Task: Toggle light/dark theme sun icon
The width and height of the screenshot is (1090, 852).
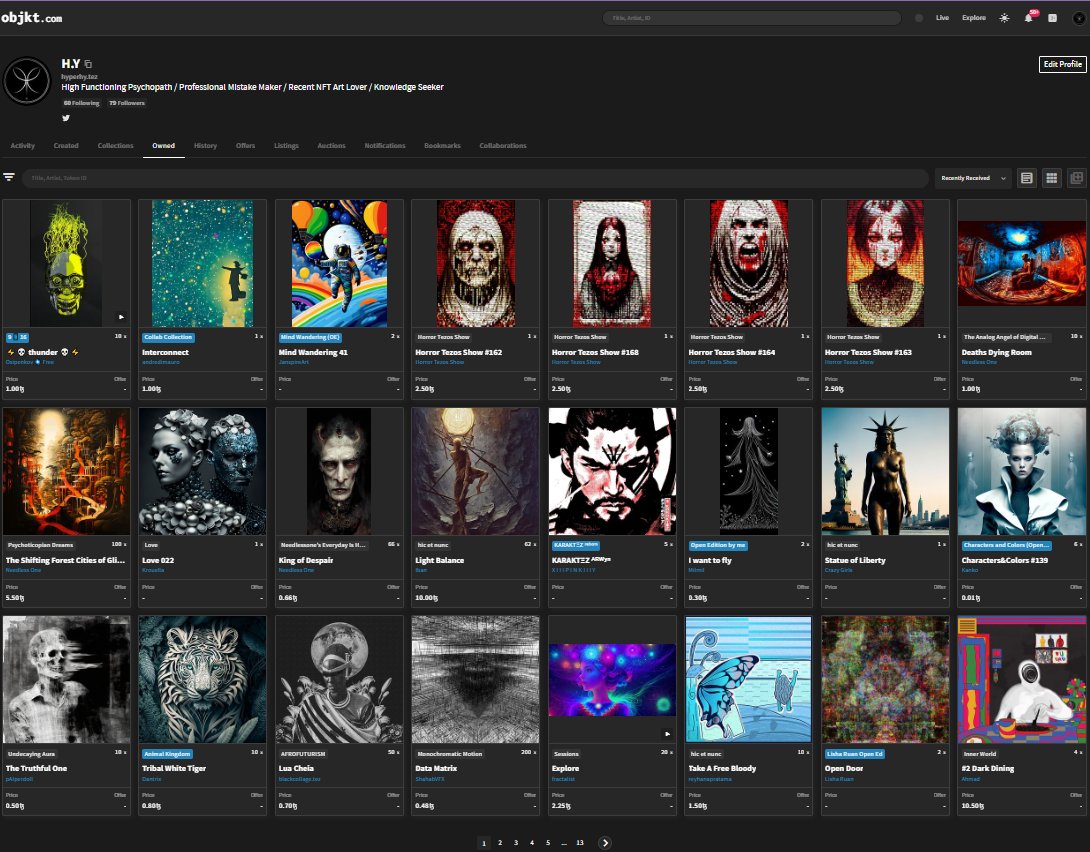Action: (x=1004, y=18)
